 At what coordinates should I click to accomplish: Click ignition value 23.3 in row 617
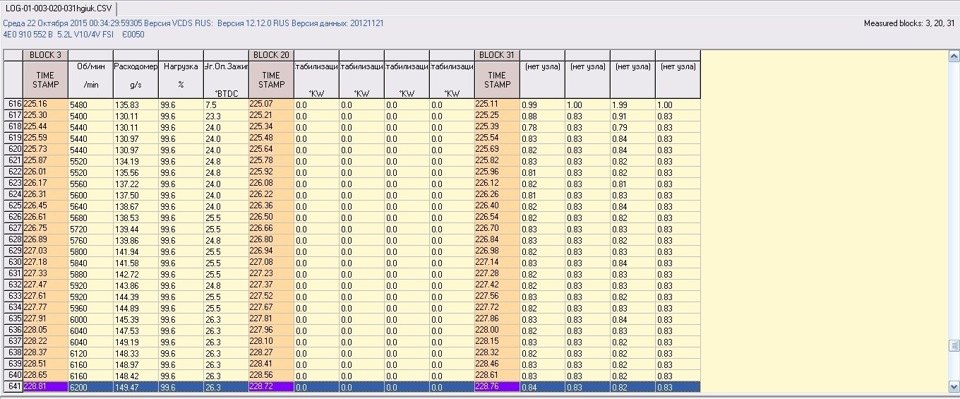point(226,116)
